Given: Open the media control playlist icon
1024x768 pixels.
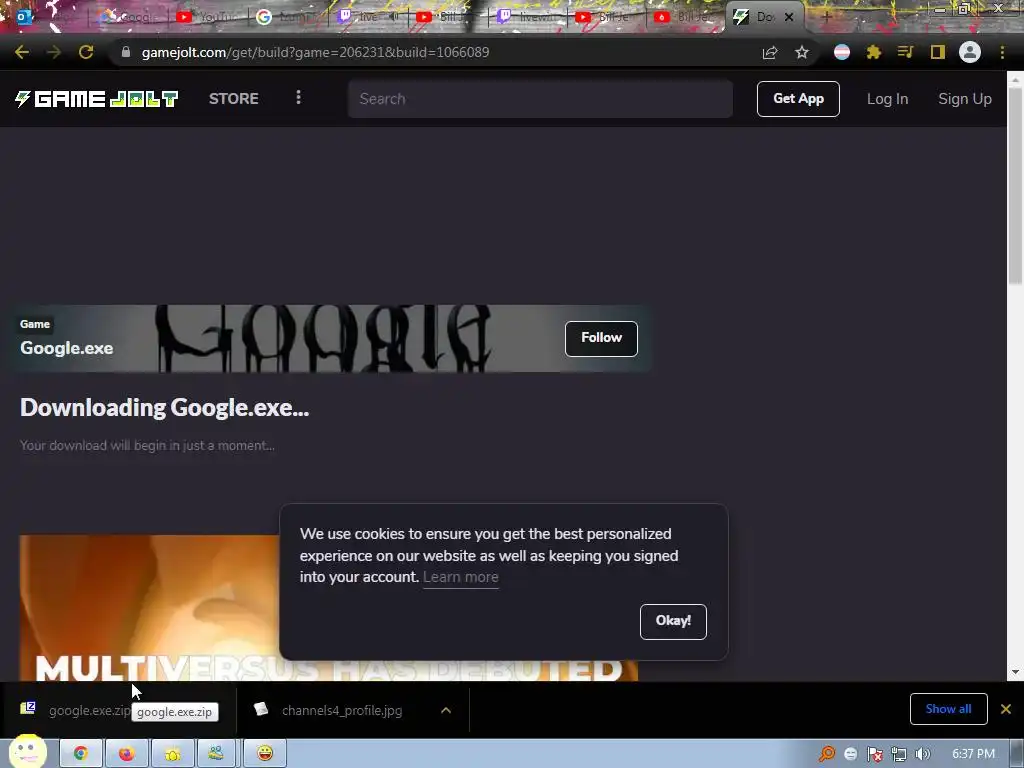Looking at the screenshot, I should 905,52.
